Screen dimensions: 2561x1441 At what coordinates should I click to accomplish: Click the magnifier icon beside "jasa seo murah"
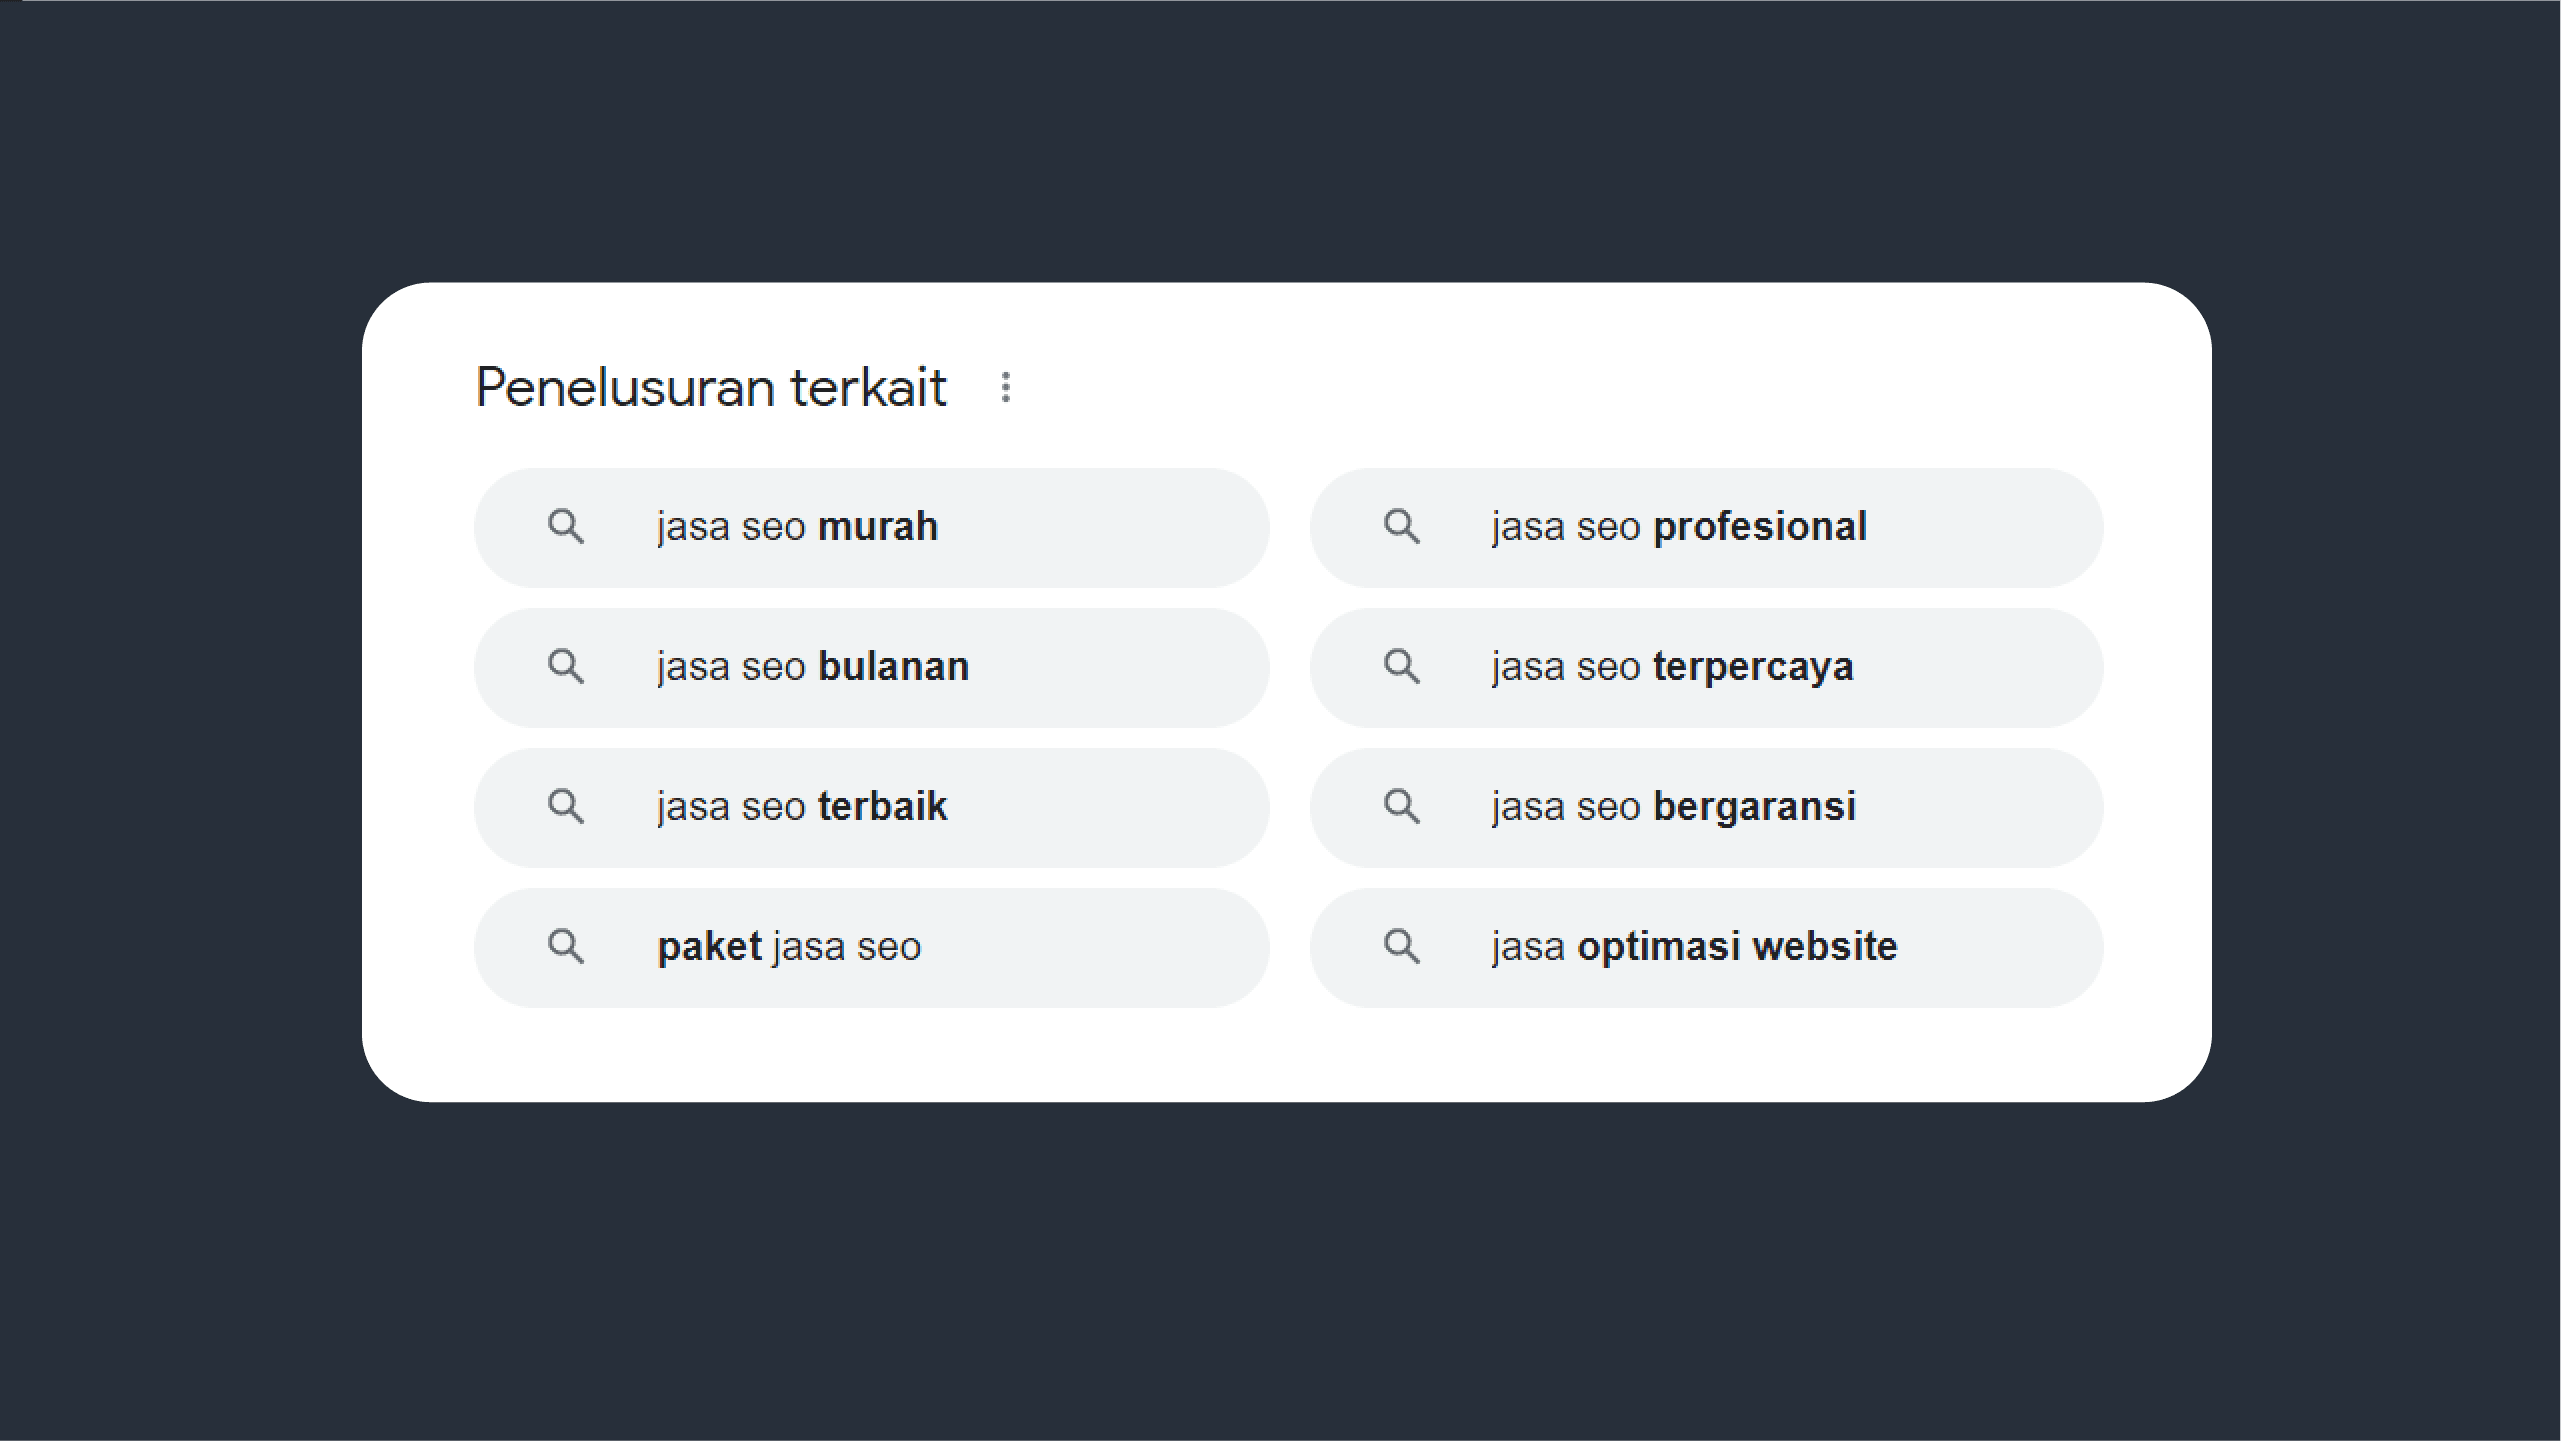click(x=566, y=526)
